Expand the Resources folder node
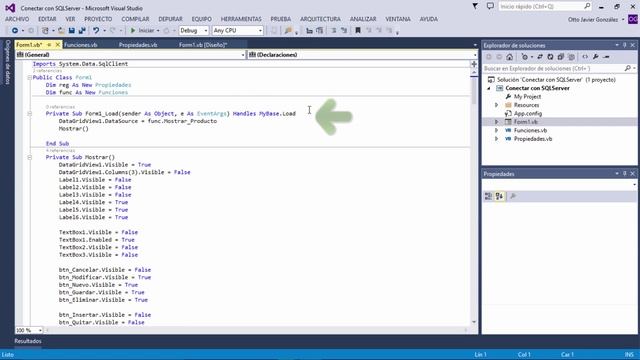This screenshot has width=640, height=360. tap(497, 105)
